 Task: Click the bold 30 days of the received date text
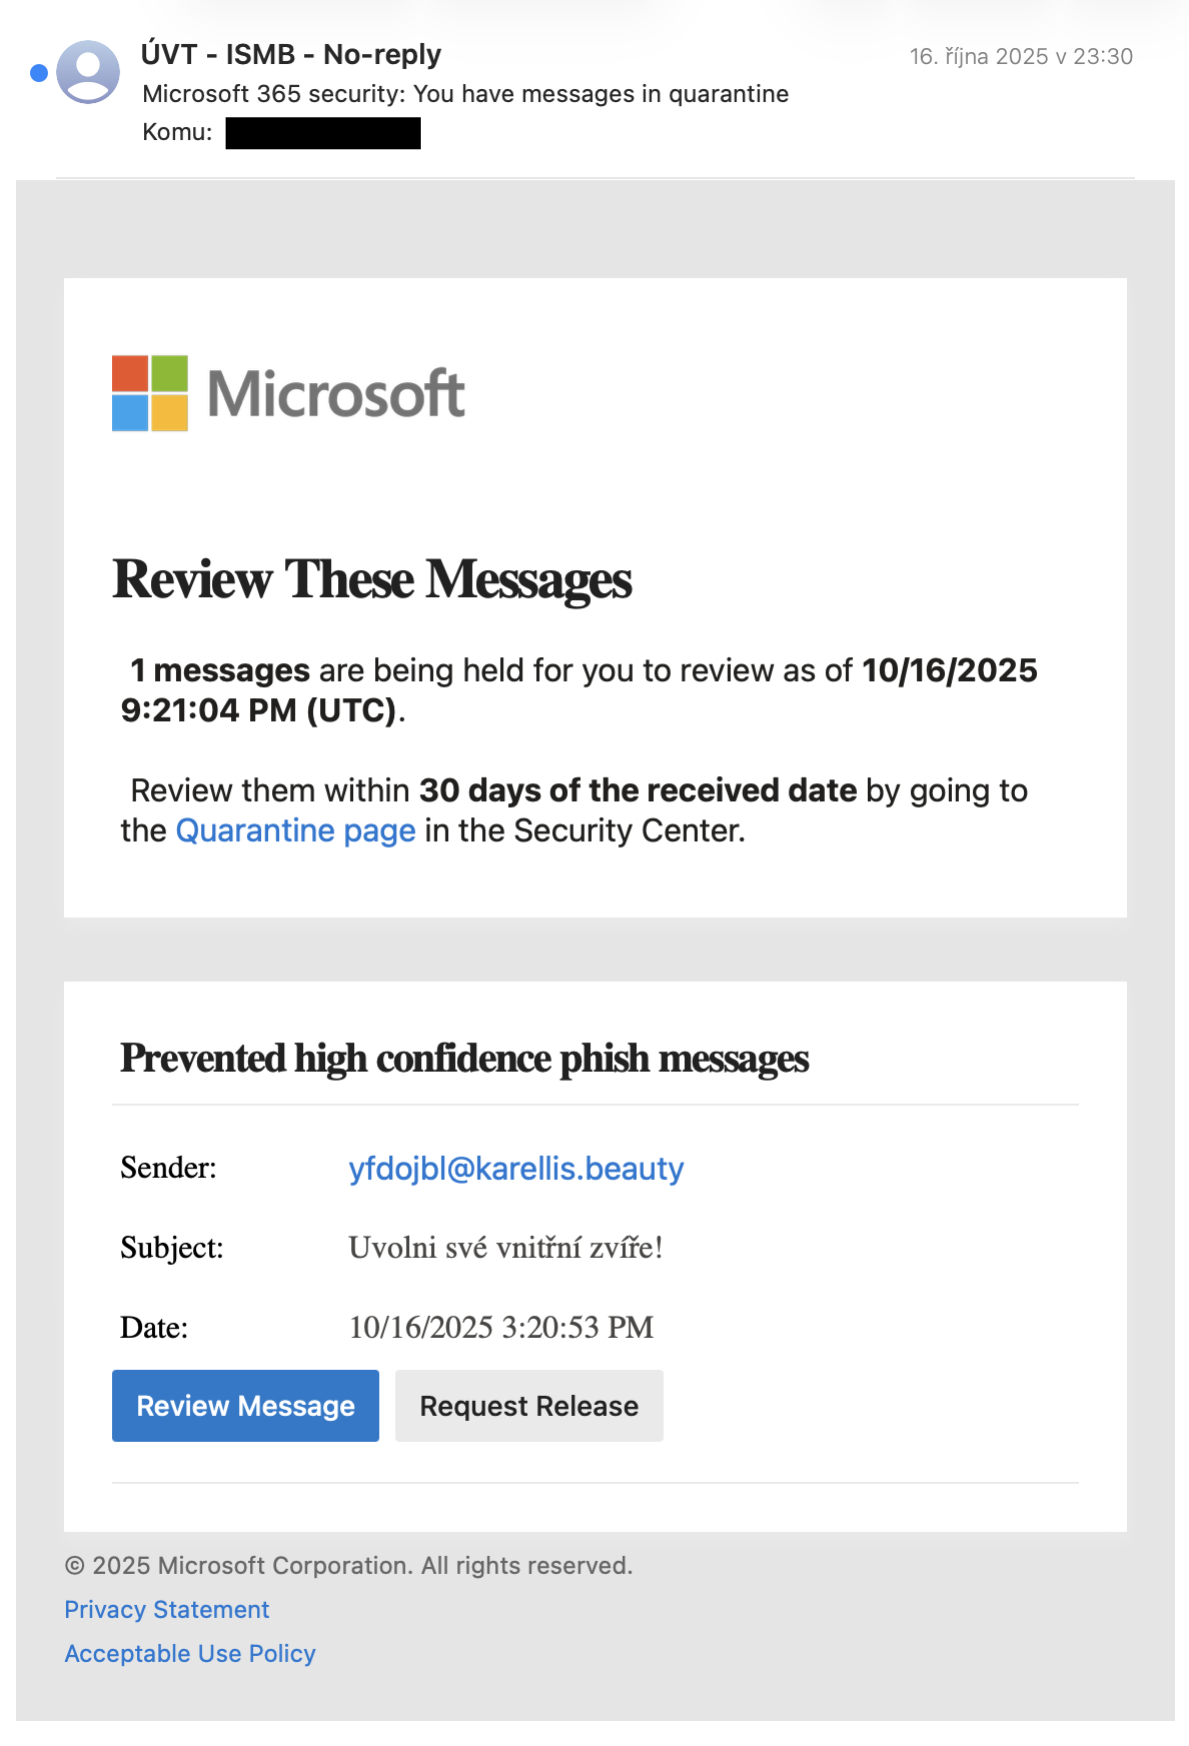(637, 791)
